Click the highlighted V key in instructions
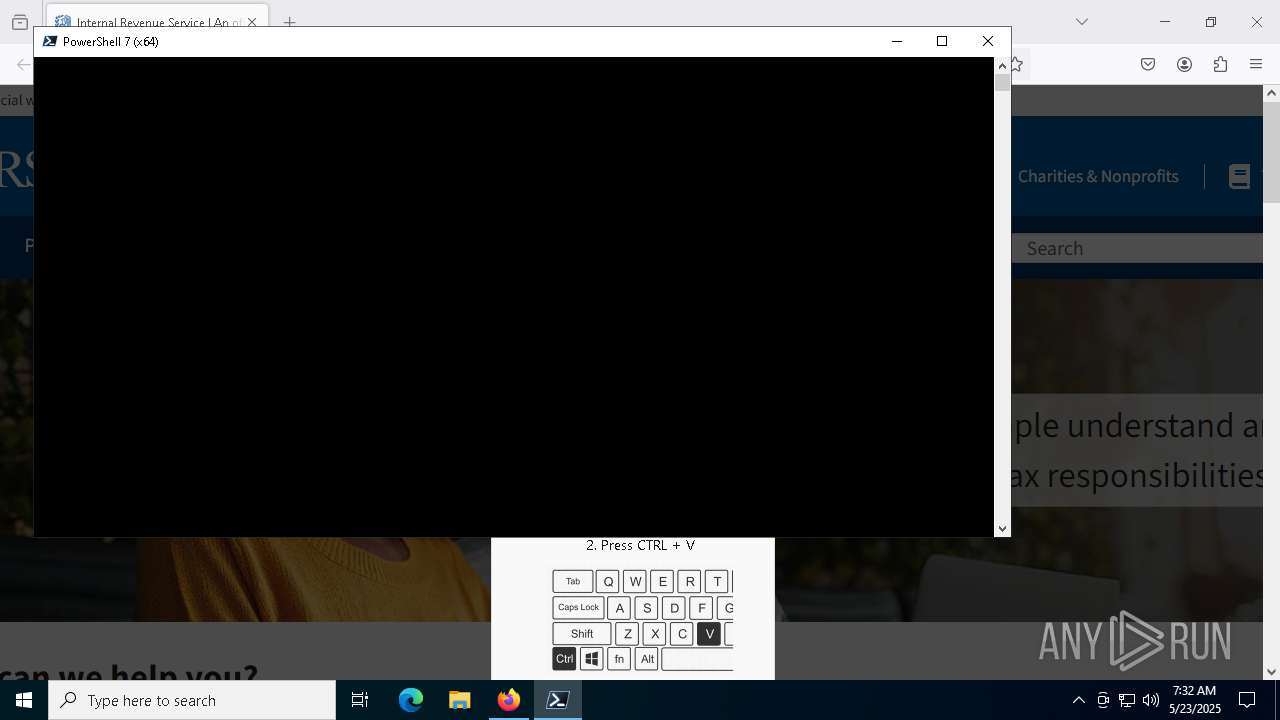Image resolution: width=1280 pixels, height=720 pixels. point(709,634)
